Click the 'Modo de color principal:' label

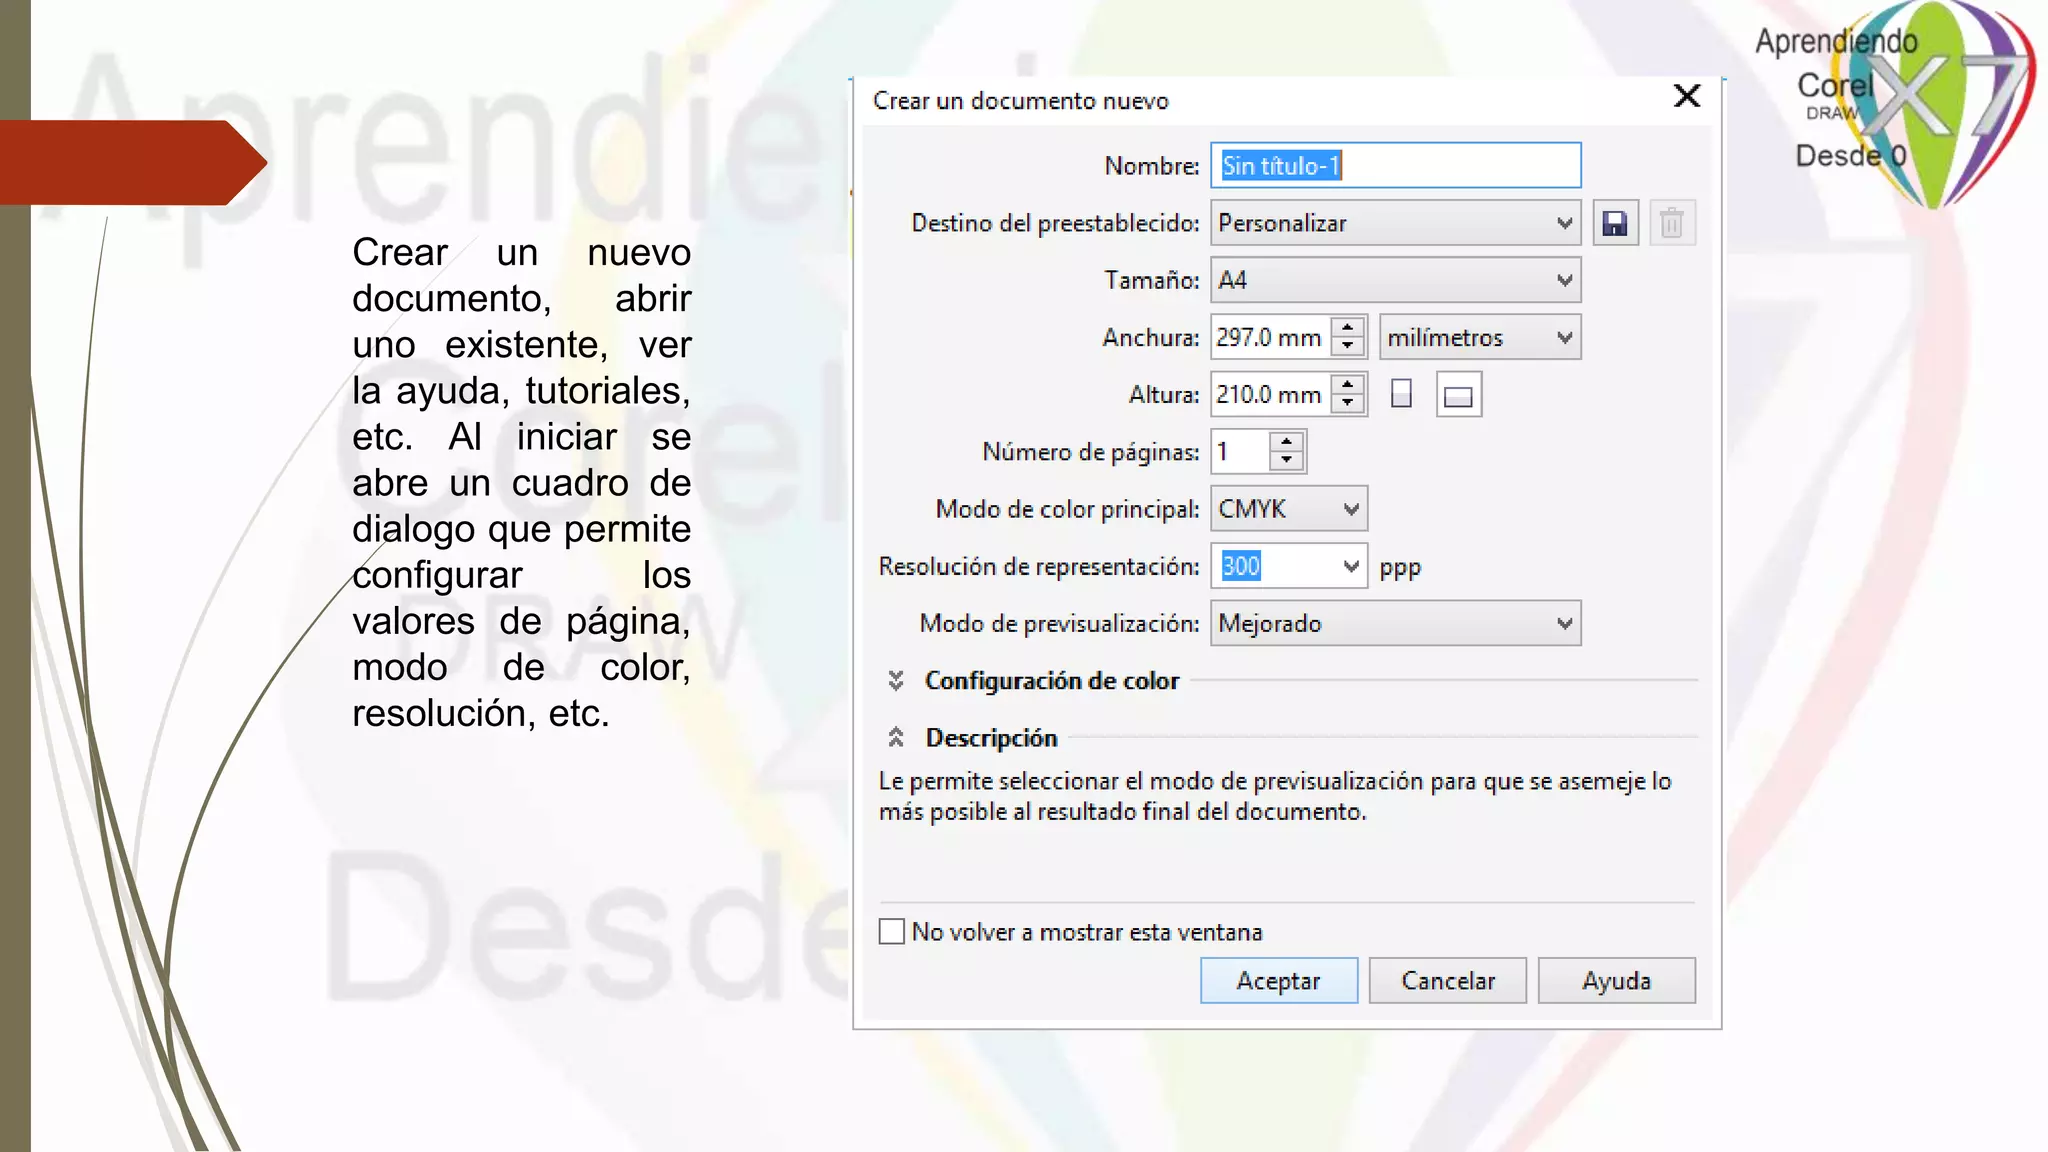(x=1067, y=509)
